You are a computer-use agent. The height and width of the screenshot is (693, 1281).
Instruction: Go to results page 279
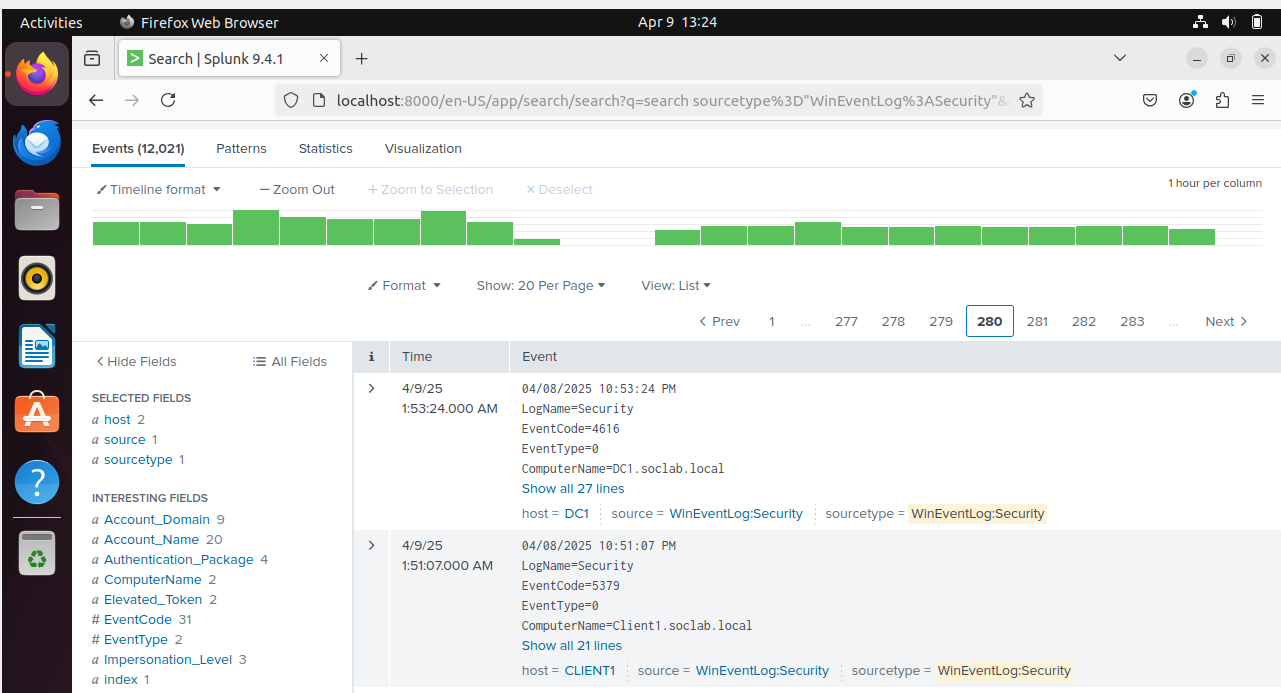pos(941,321)
